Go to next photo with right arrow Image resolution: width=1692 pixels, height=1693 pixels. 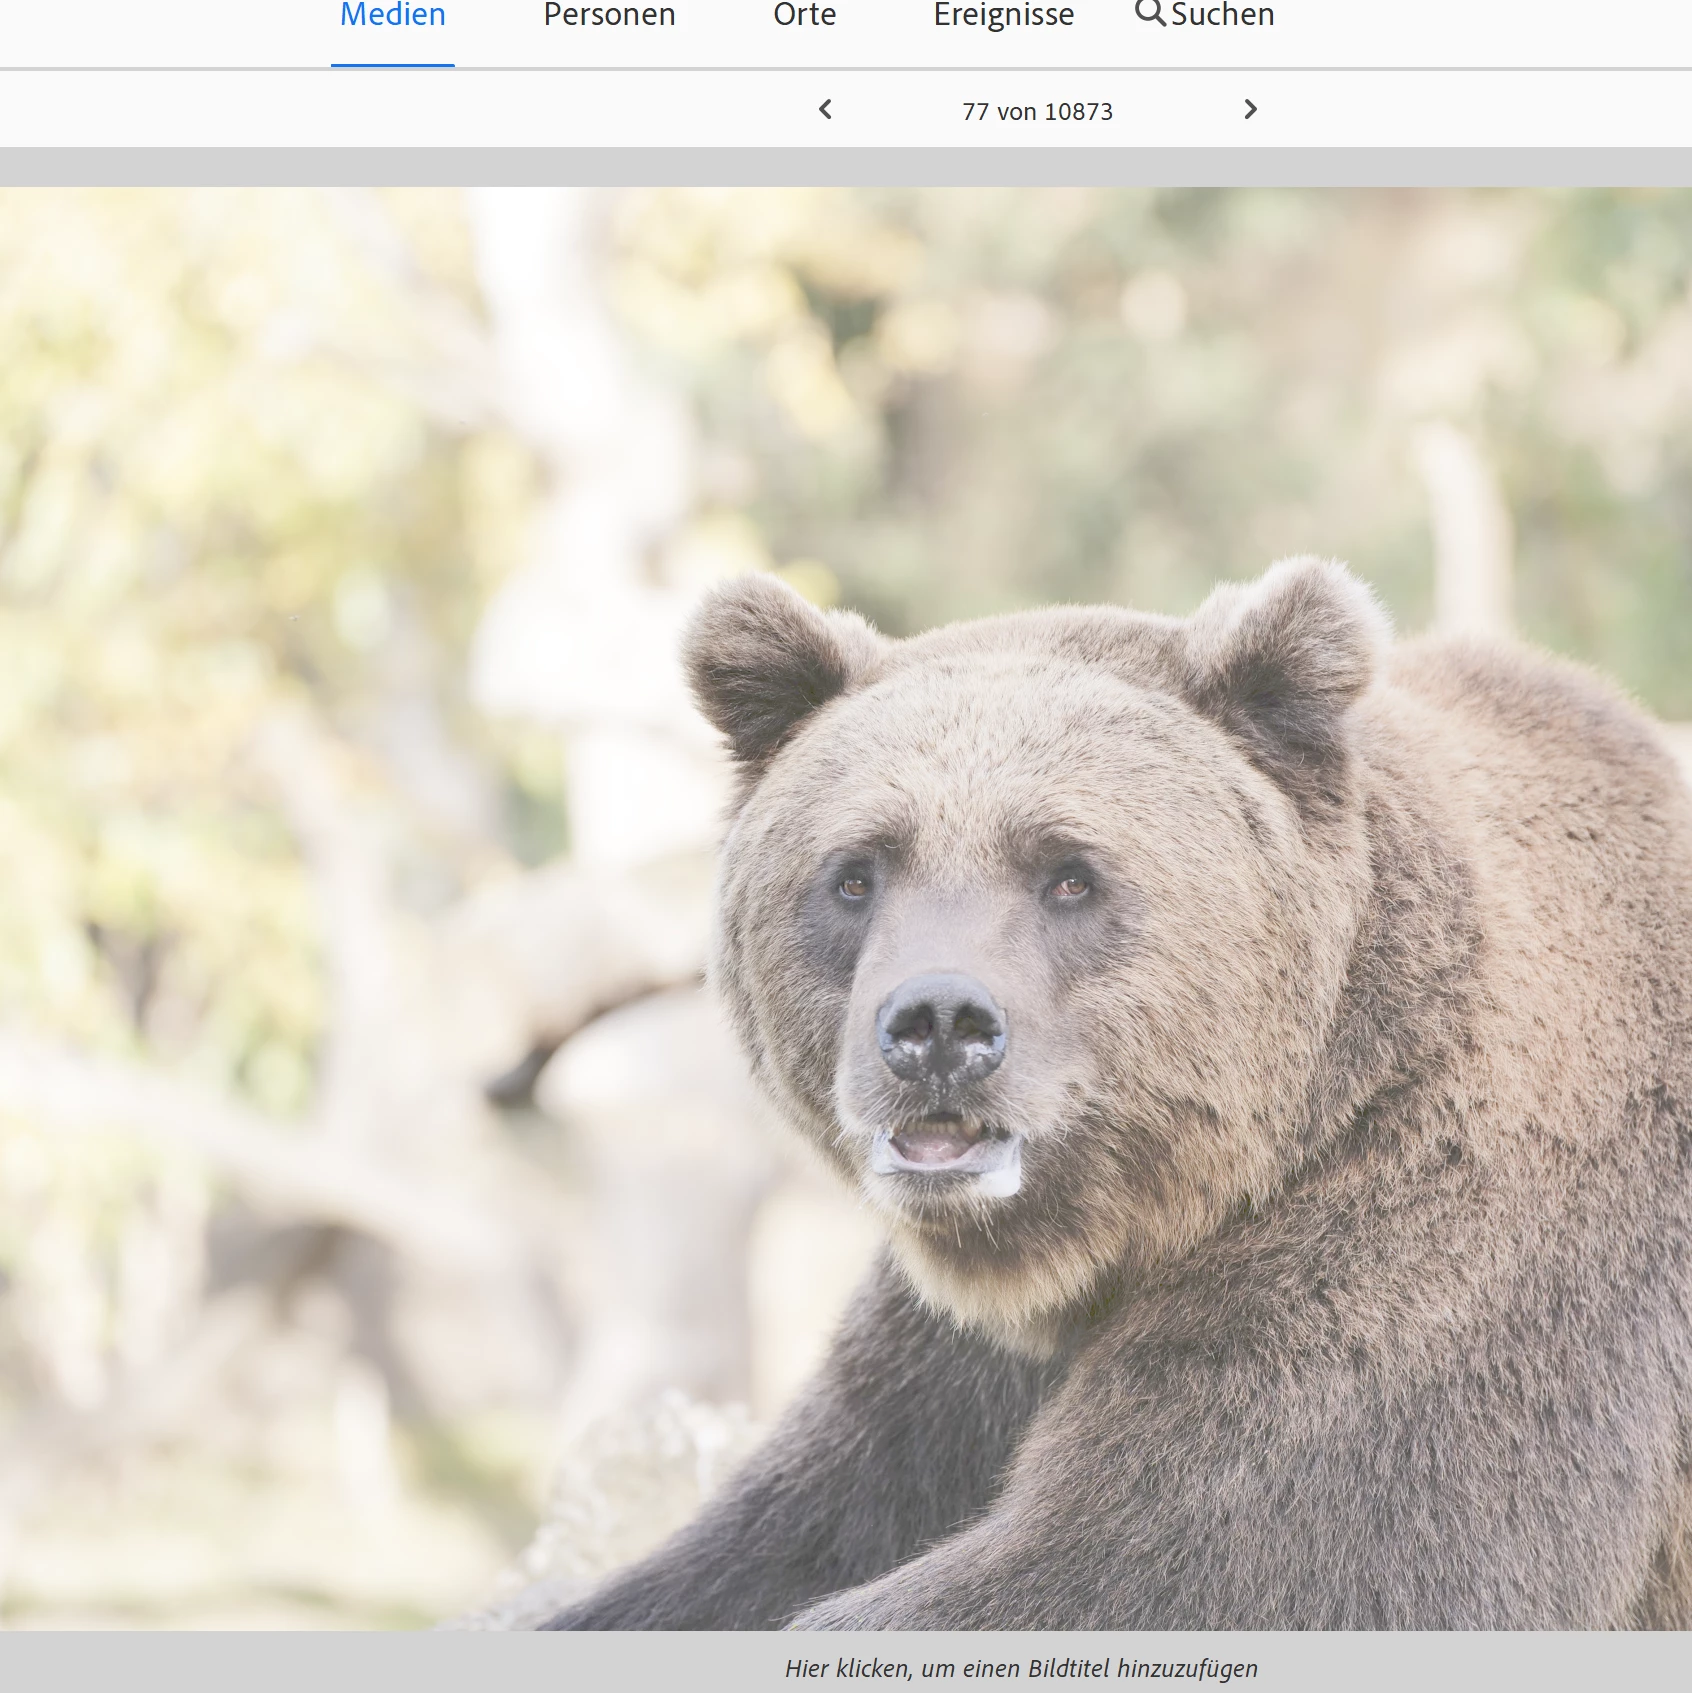click(x=1250, y=110)
